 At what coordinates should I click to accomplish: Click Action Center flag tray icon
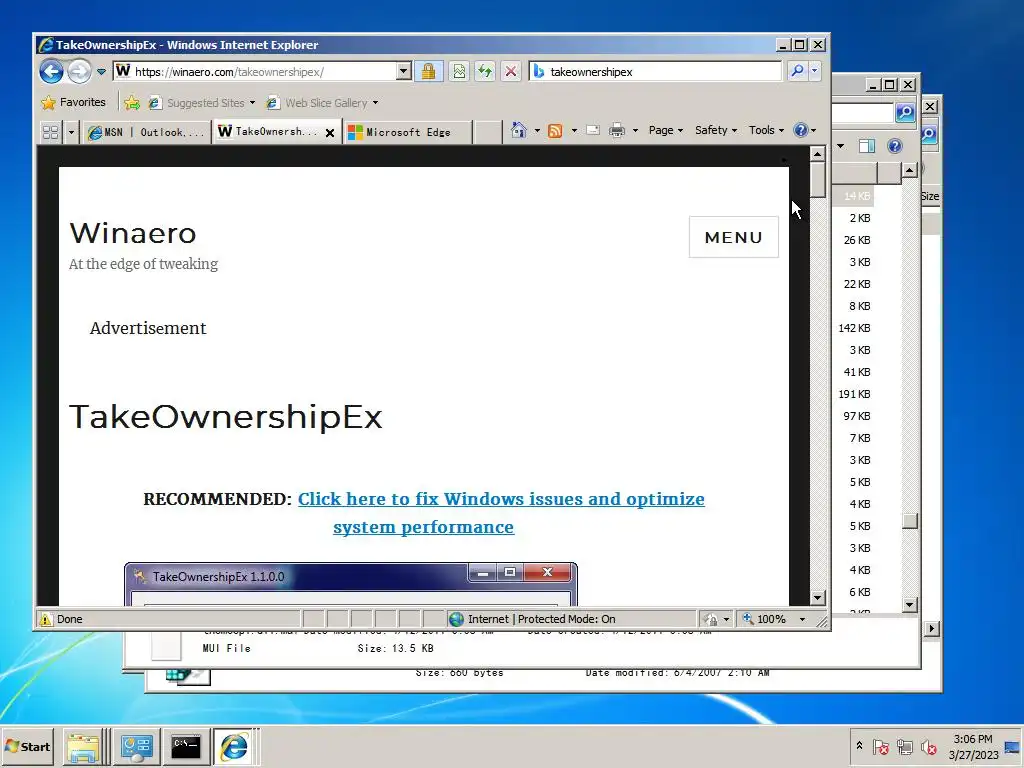(880, 746)
